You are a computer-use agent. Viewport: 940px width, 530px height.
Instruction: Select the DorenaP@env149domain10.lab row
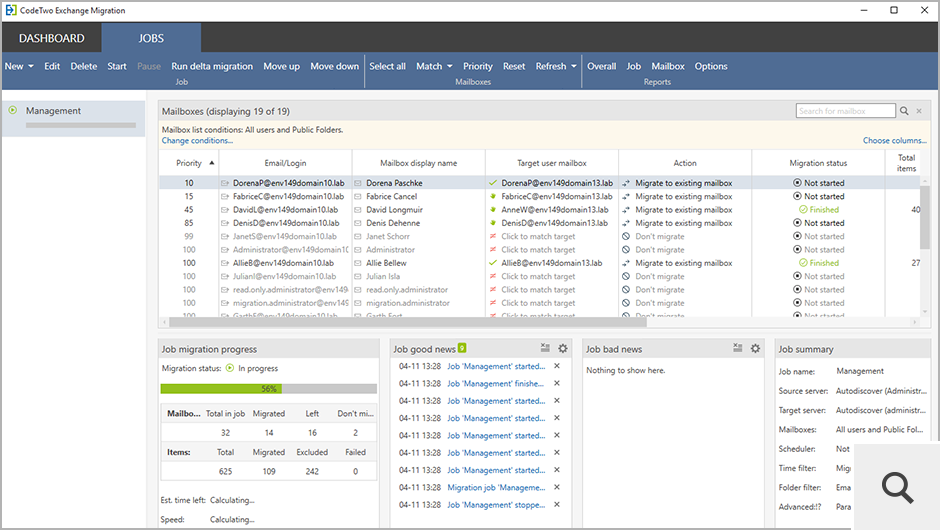pos(540,183)
